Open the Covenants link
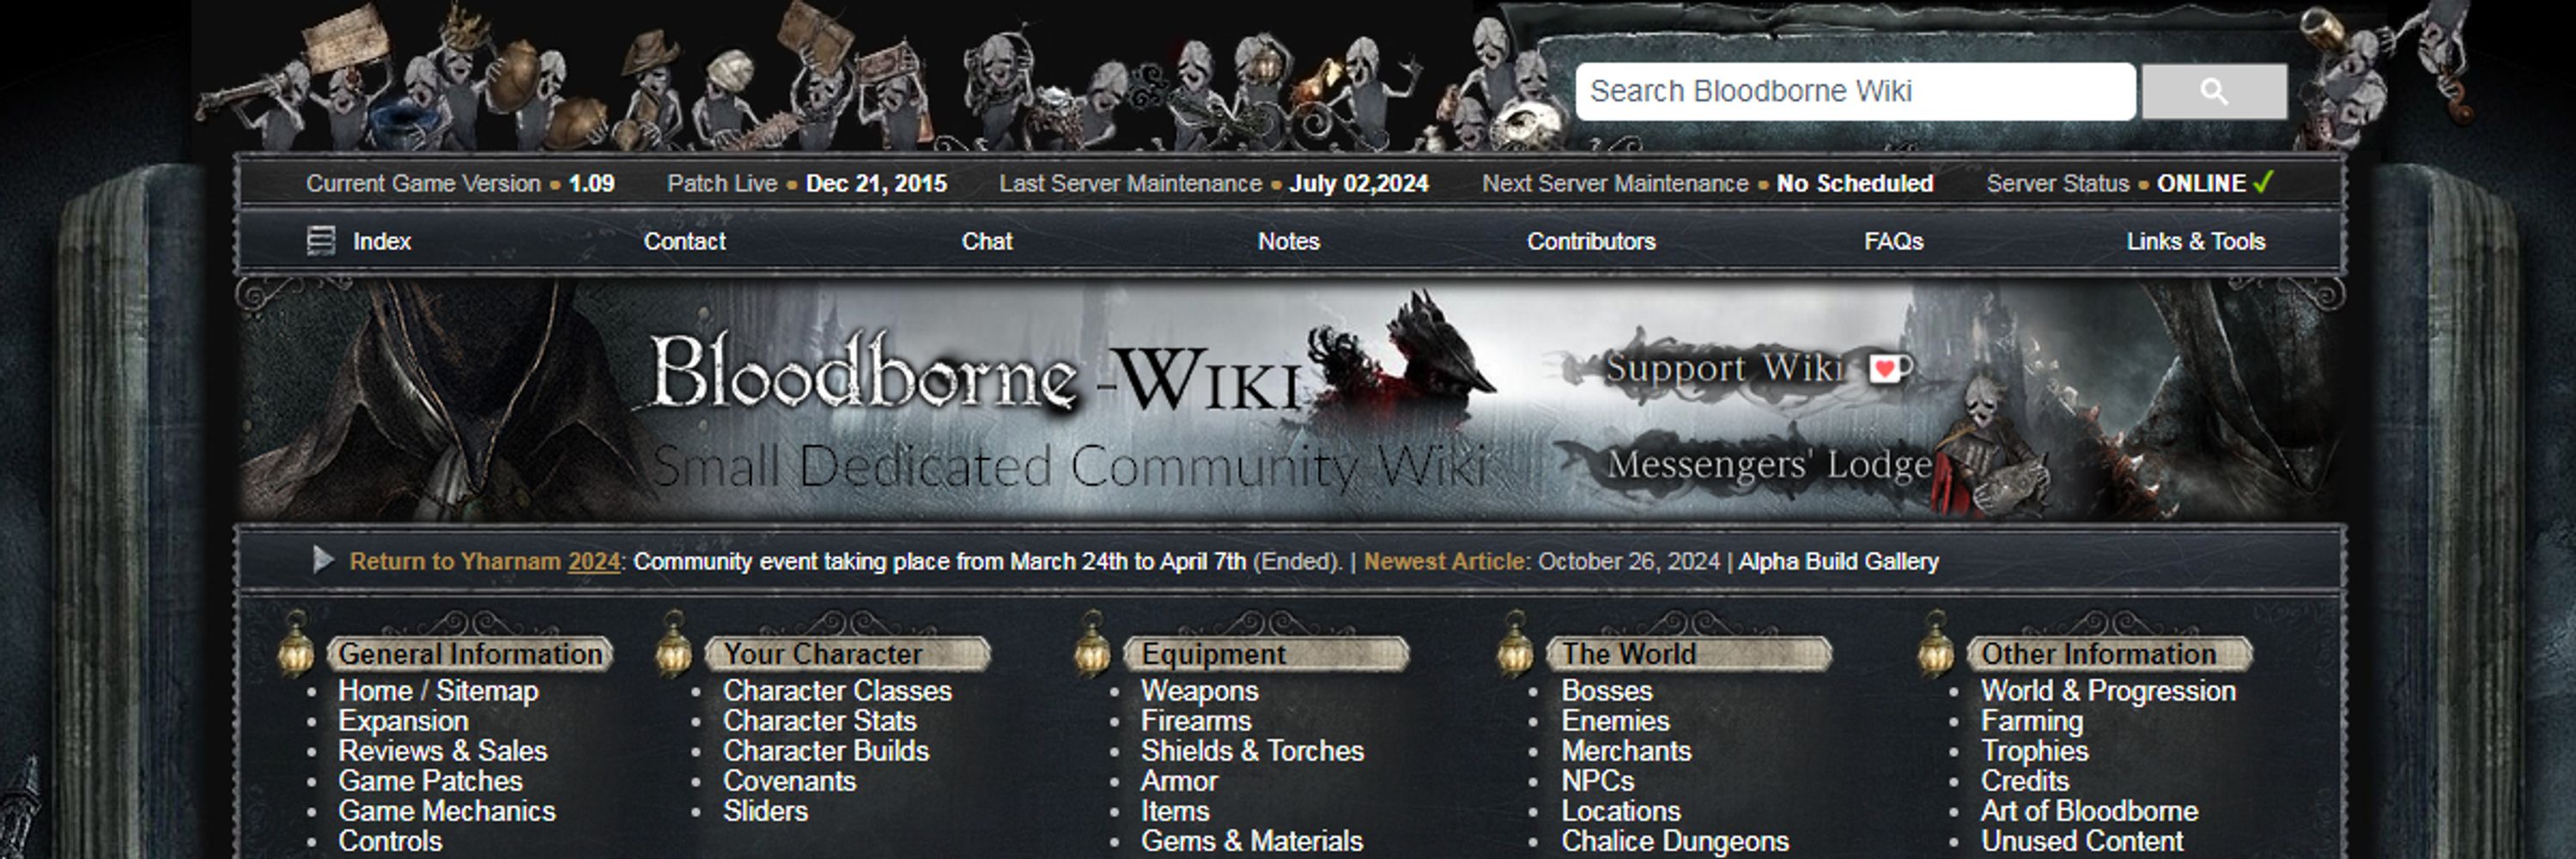2576x859 pixels. (789, 781)
